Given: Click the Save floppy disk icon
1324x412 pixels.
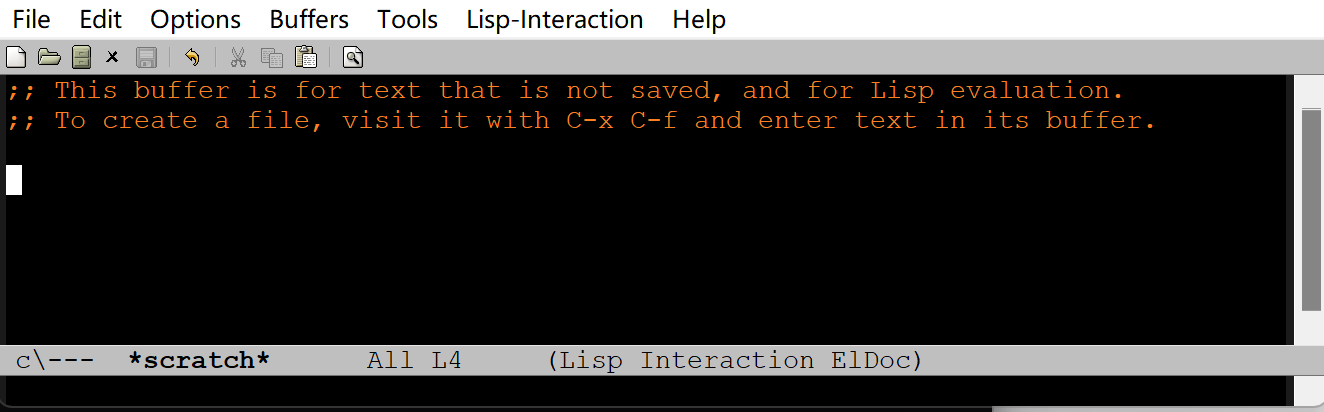Looking at the screenshot, I should point(145,57).
